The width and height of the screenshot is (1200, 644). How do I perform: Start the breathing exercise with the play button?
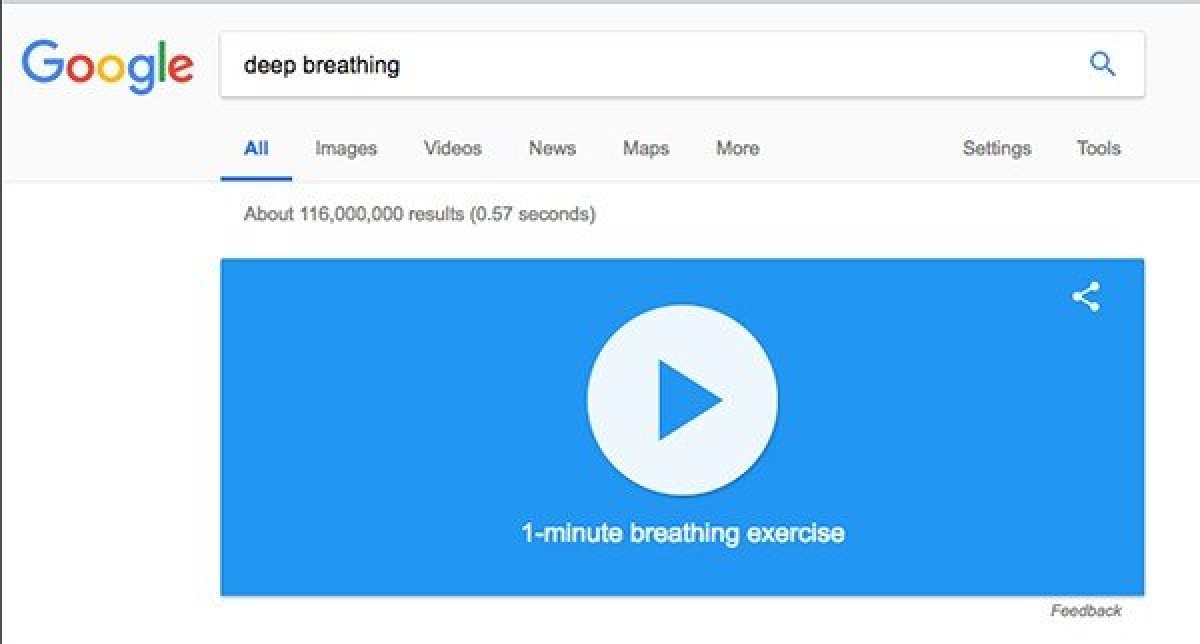click(682, 400)
